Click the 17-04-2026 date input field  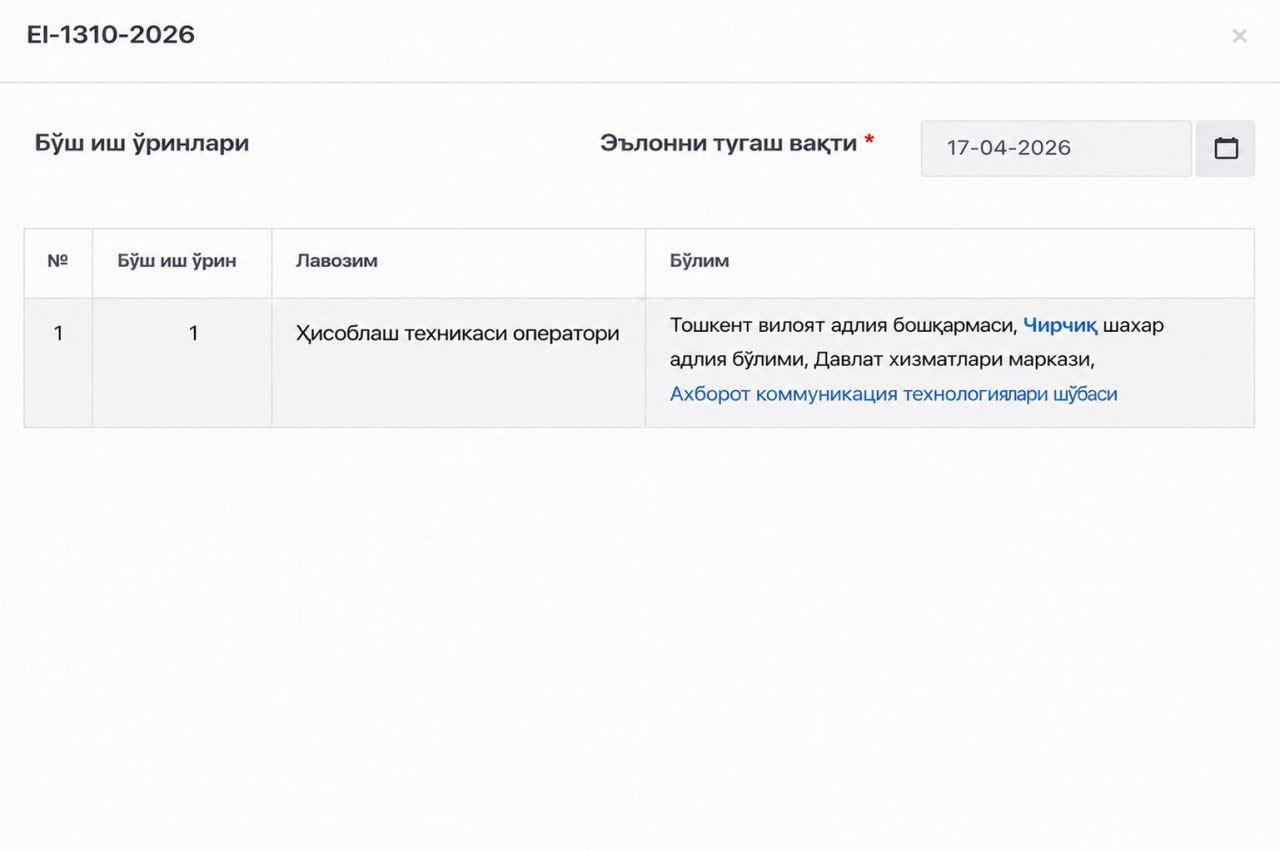click(1056, 148)
